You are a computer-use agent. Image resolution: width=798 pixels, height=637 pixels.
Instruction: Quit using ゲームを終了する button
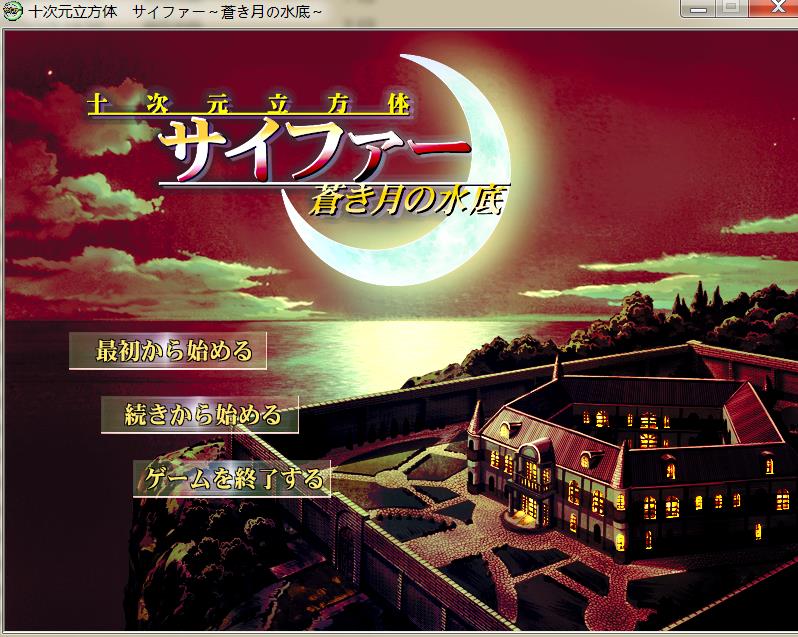232,479
